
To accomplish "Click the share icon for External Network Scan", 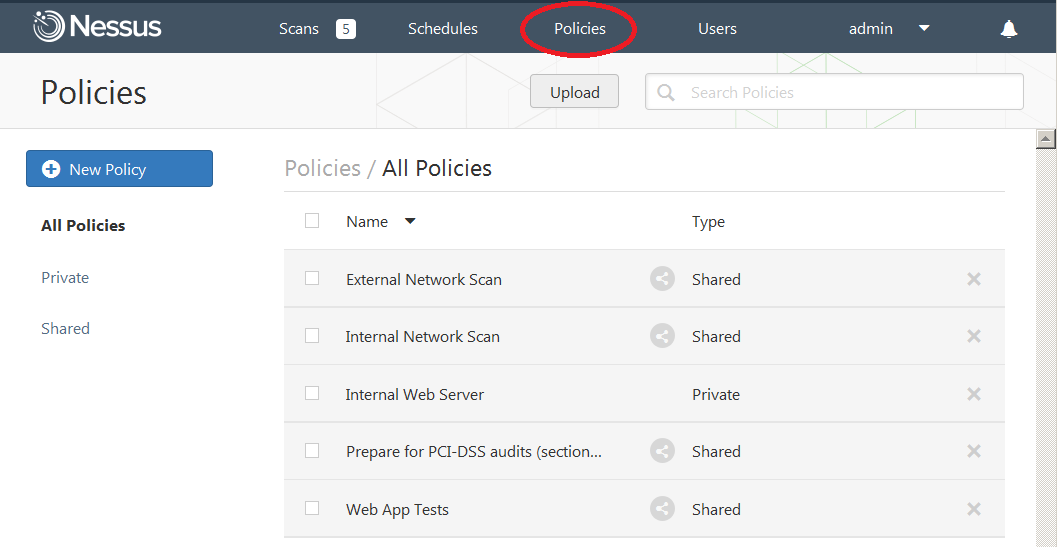I will [662, 279].
